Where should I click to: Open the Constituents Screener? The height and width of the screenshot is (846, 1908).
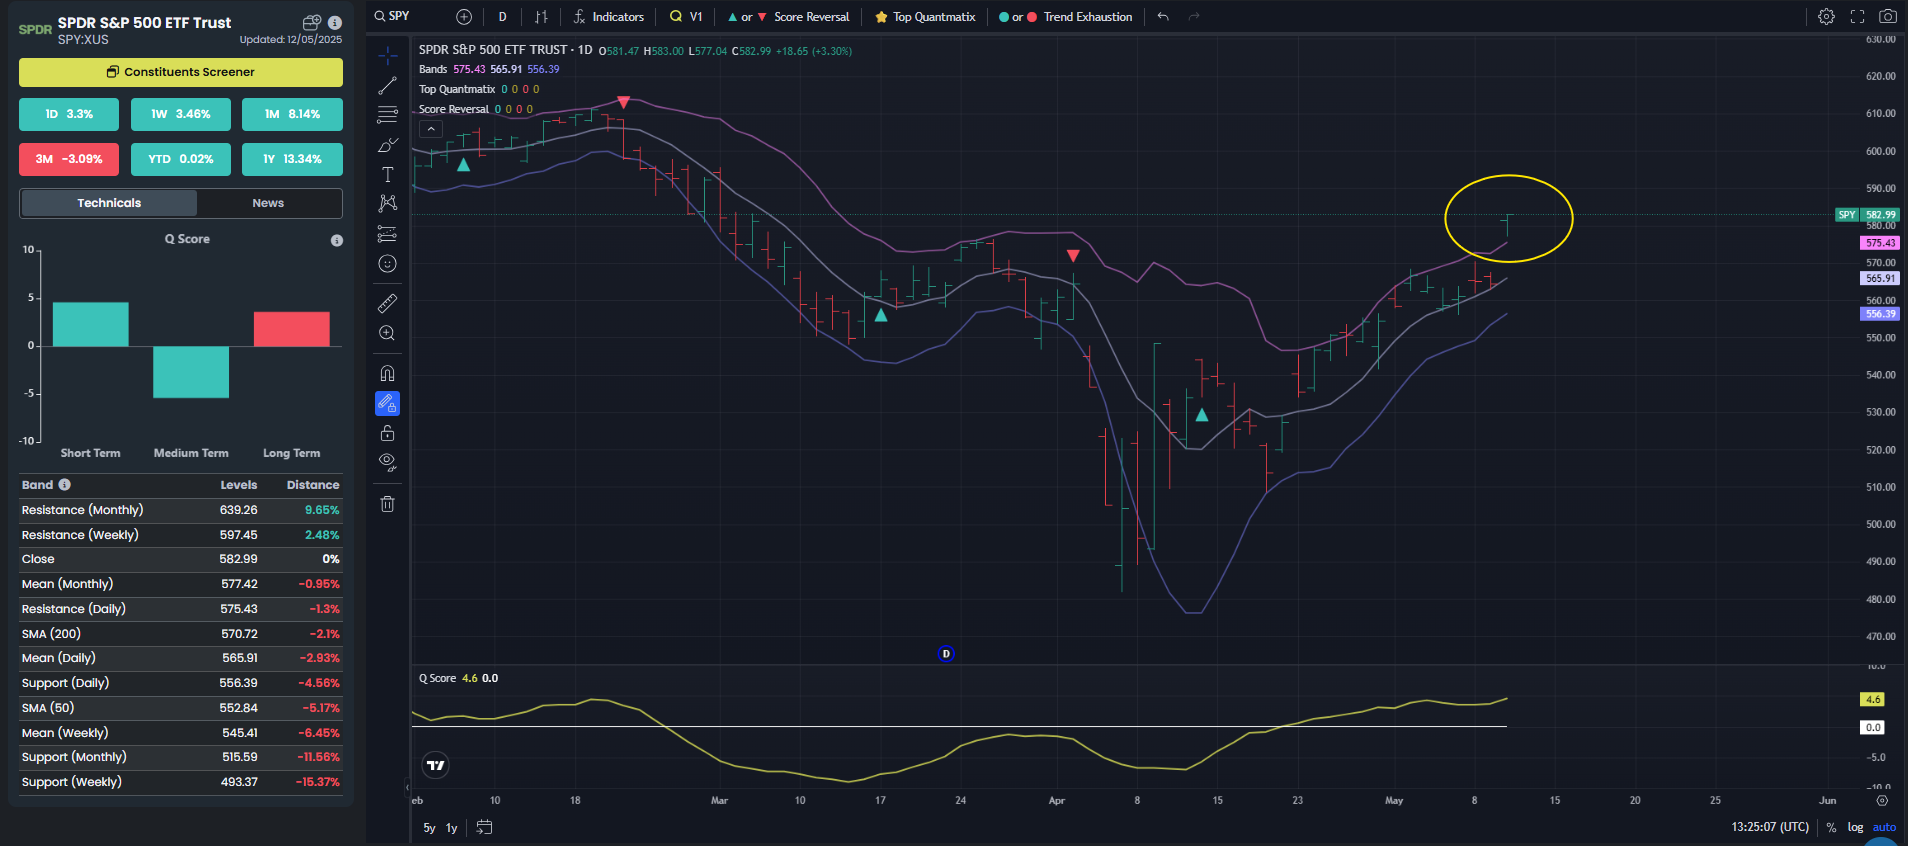point(181,72)
